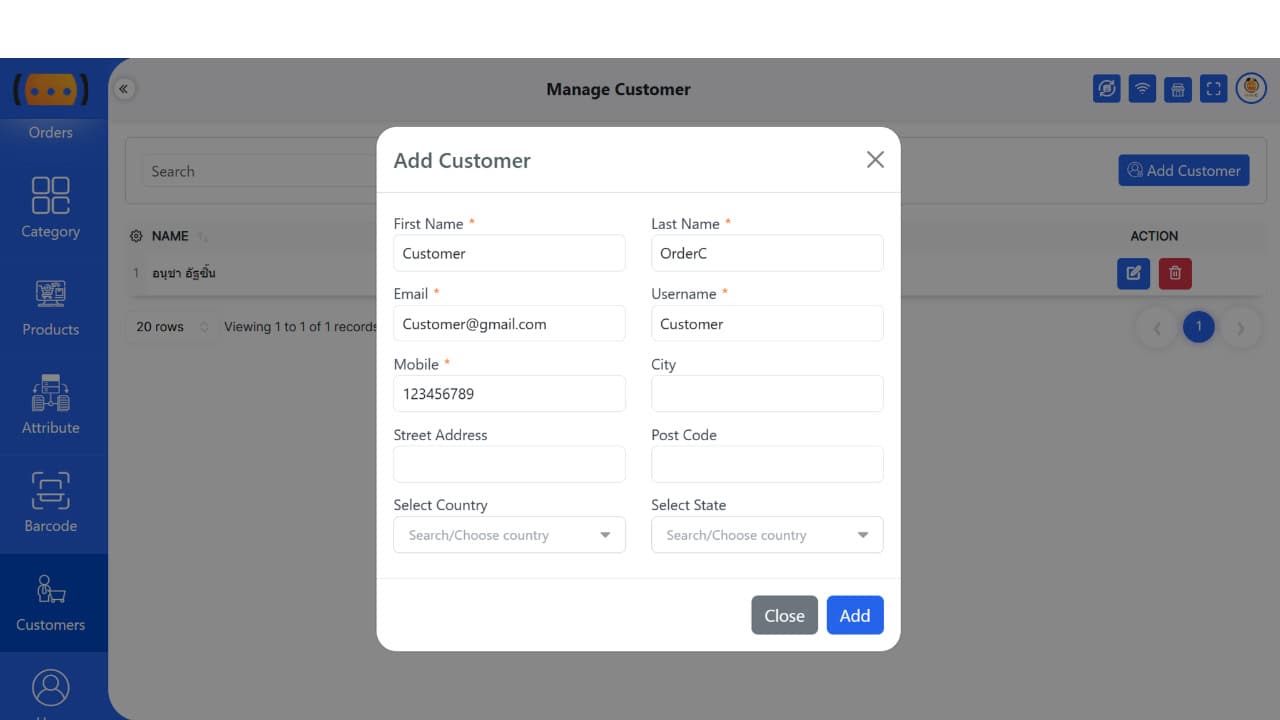Toggle fullscreen mode icon
This screenshot has width=1280, height=720.
click(x=1213, y=89)
